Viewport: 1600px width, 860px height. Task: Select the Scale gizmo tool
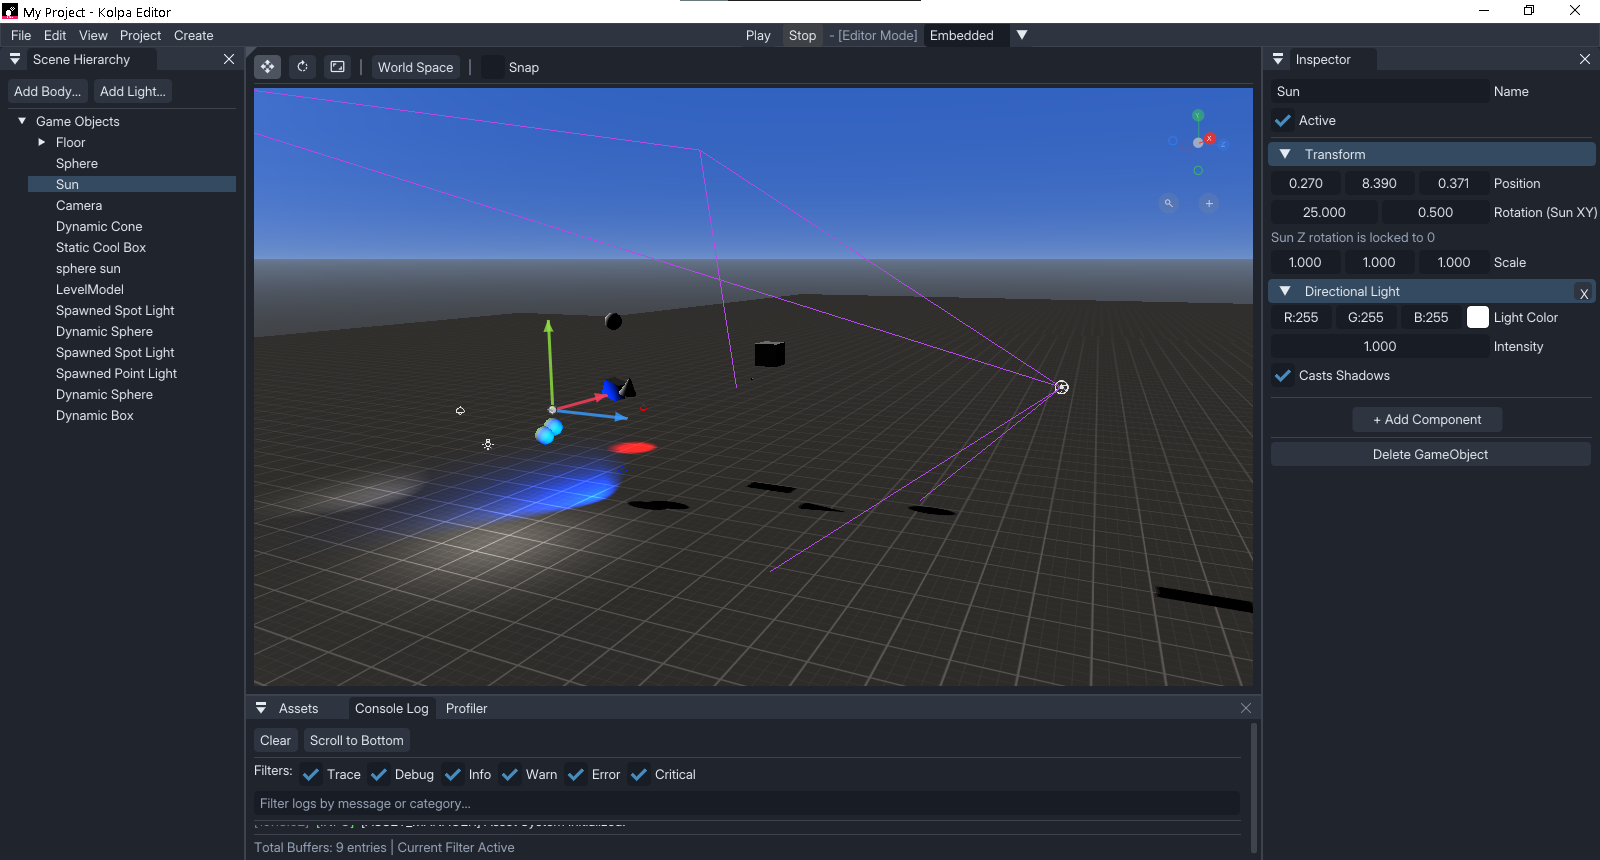pos(338,67)
